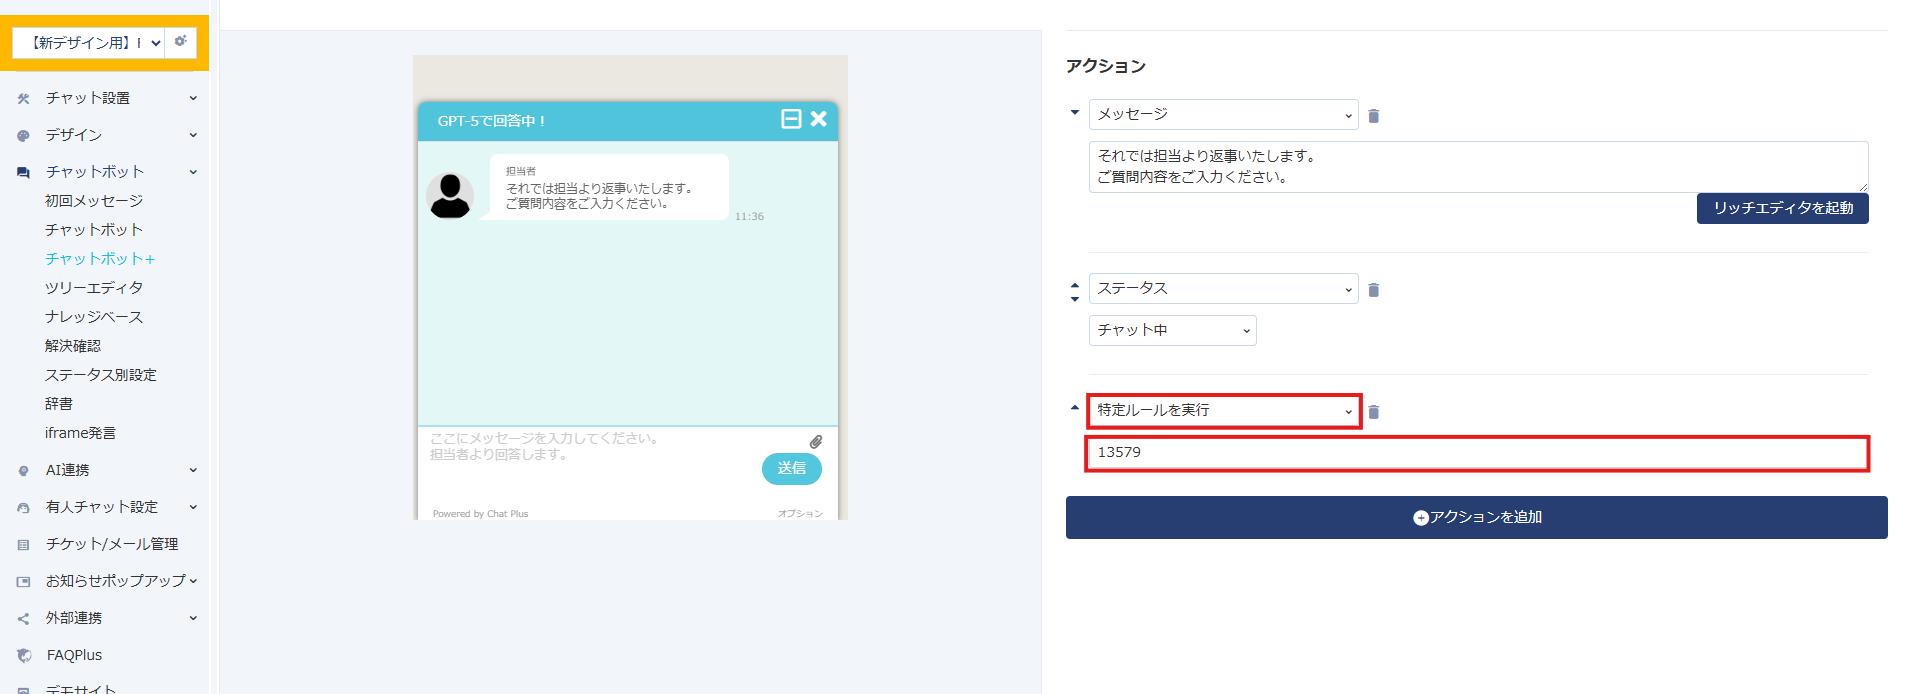Screen dimensions: 1912x694
Task: Minimize the chat preview window
Action: tap(791, 119)
